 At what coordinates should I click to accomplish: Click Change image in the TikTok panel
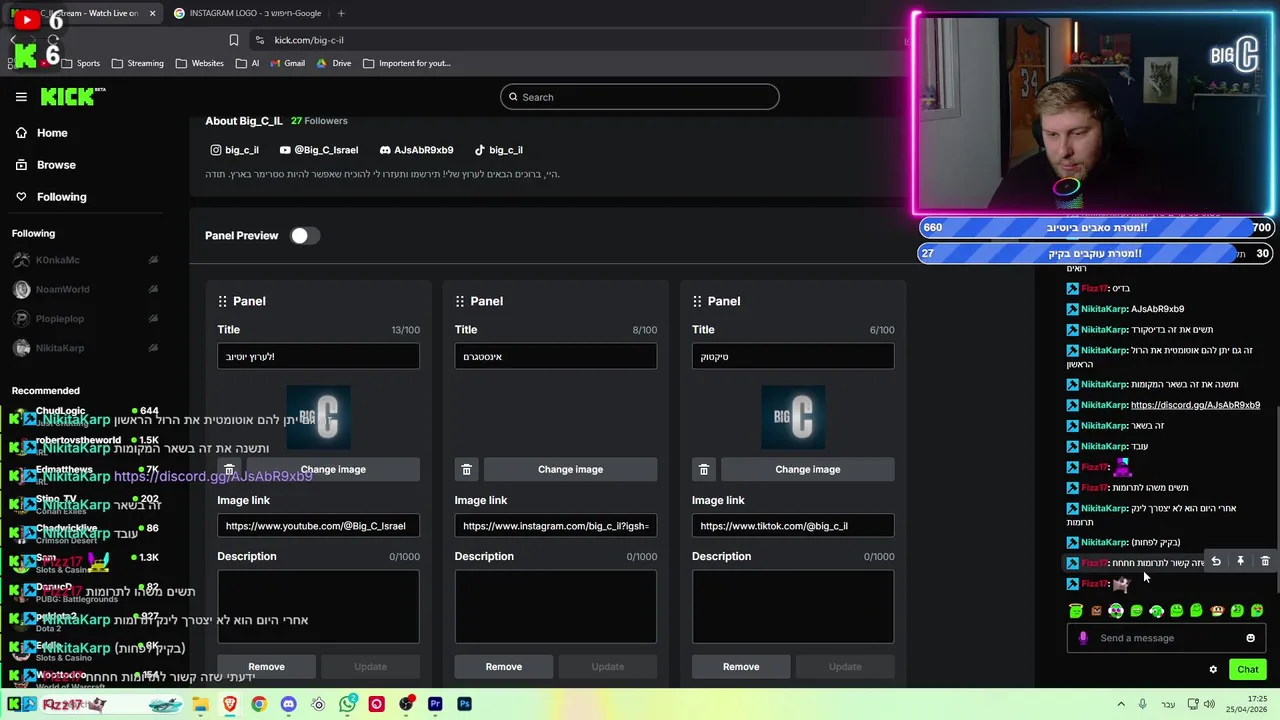click(x=807, y=469)
